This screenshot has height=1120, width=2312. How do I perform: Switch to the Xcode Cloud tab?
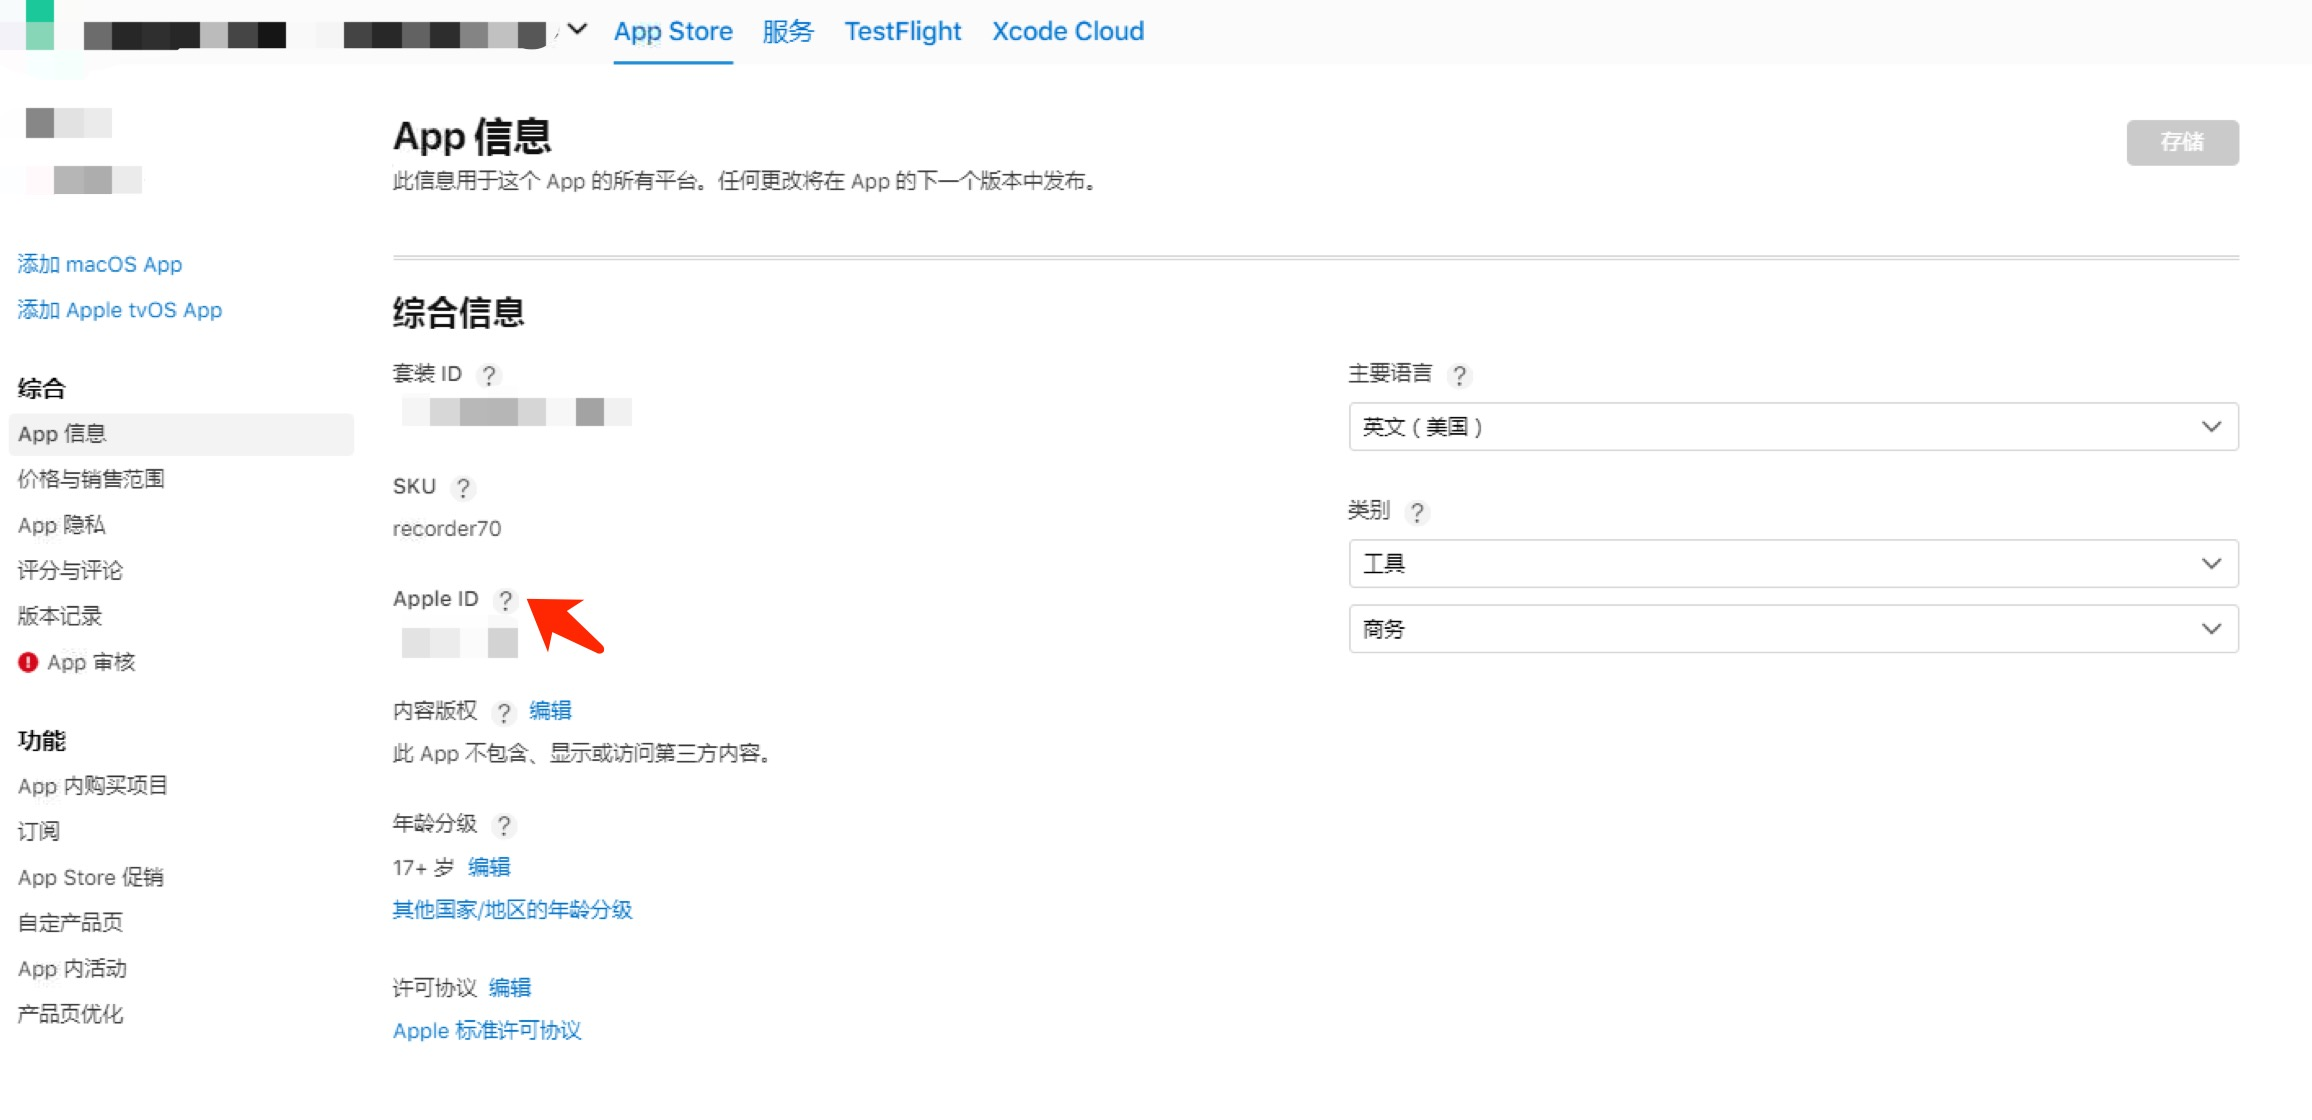[1066, 30]
